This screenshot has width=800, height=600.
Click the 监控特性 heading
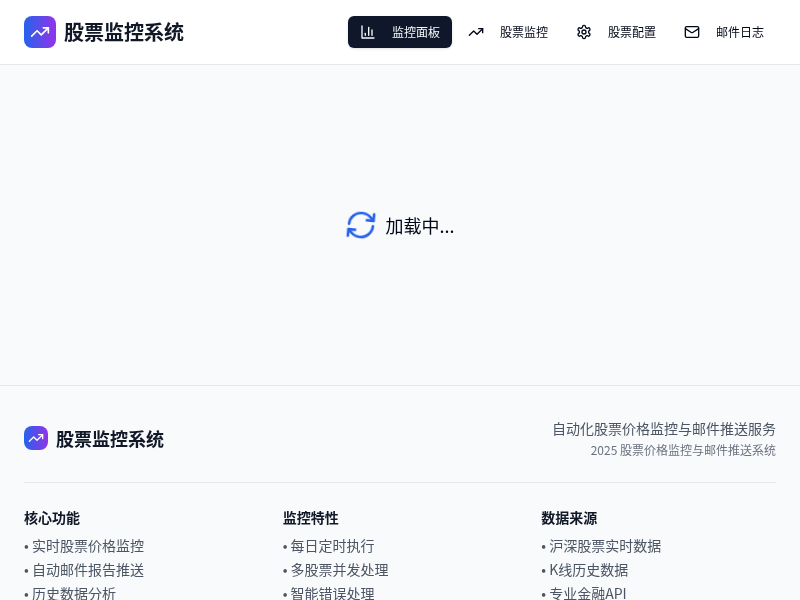311,518
